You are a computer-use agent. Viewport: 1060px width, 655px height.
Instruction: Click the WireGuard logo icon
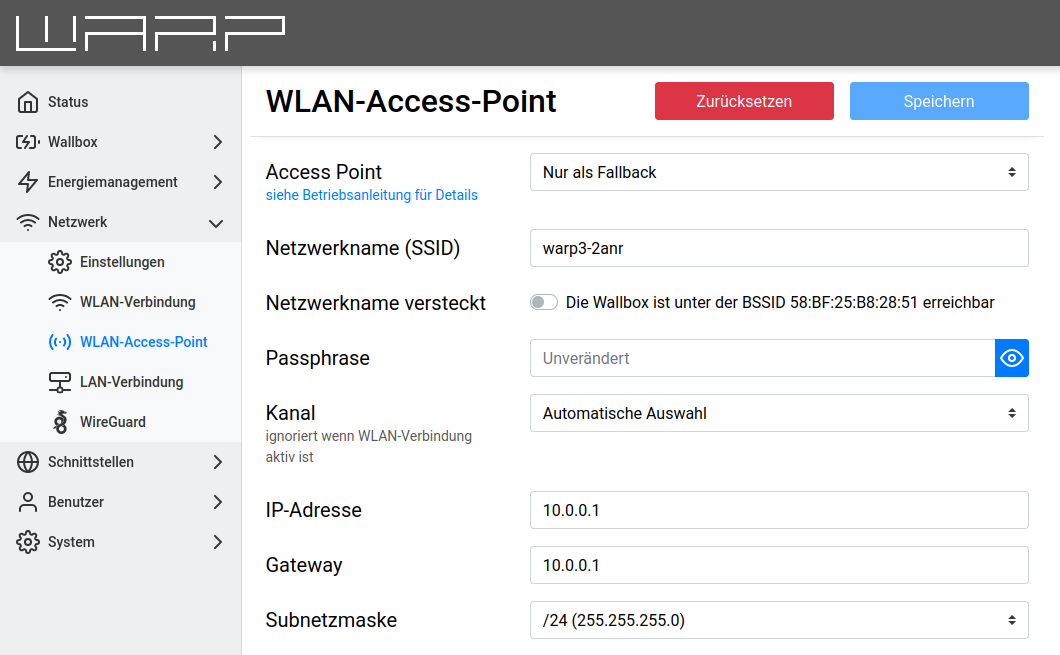[60, 422]
